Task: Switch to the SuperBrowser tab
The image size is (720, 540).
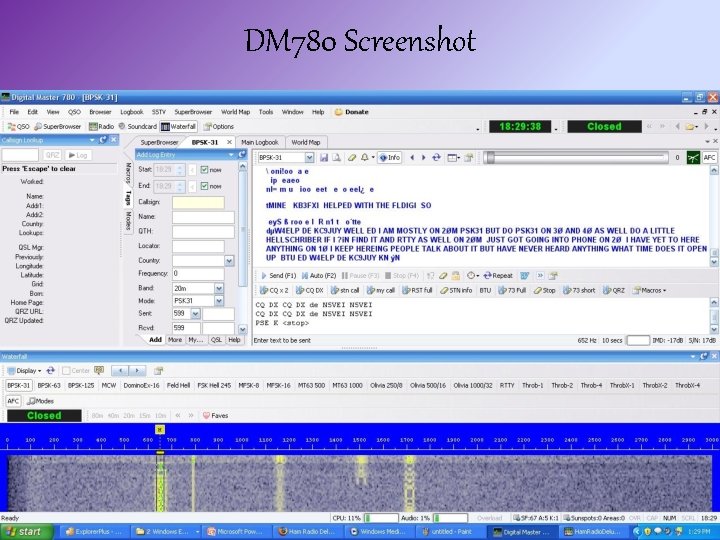Action: [x=159, y=142]
